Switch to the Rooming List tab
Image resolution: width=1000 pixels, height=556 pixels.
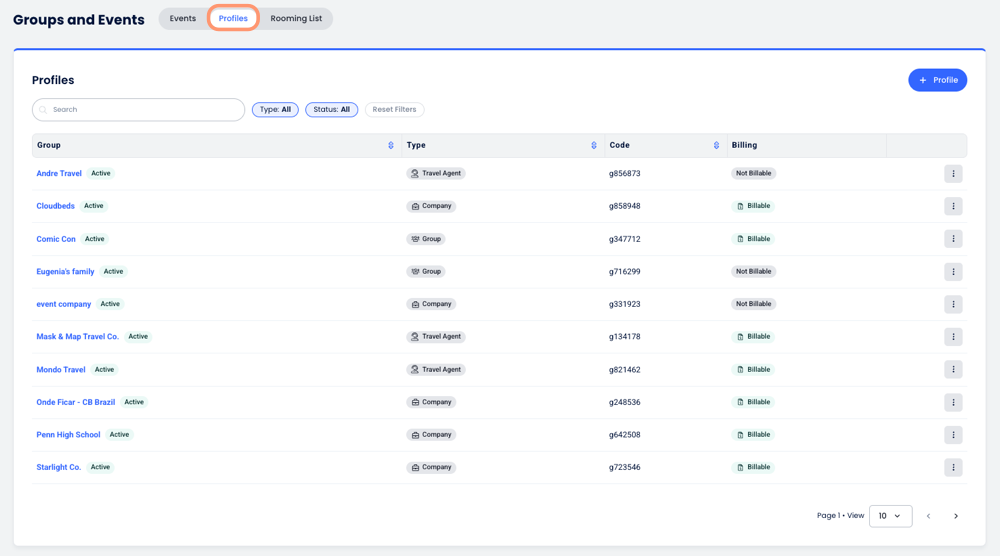pos(296,19)
